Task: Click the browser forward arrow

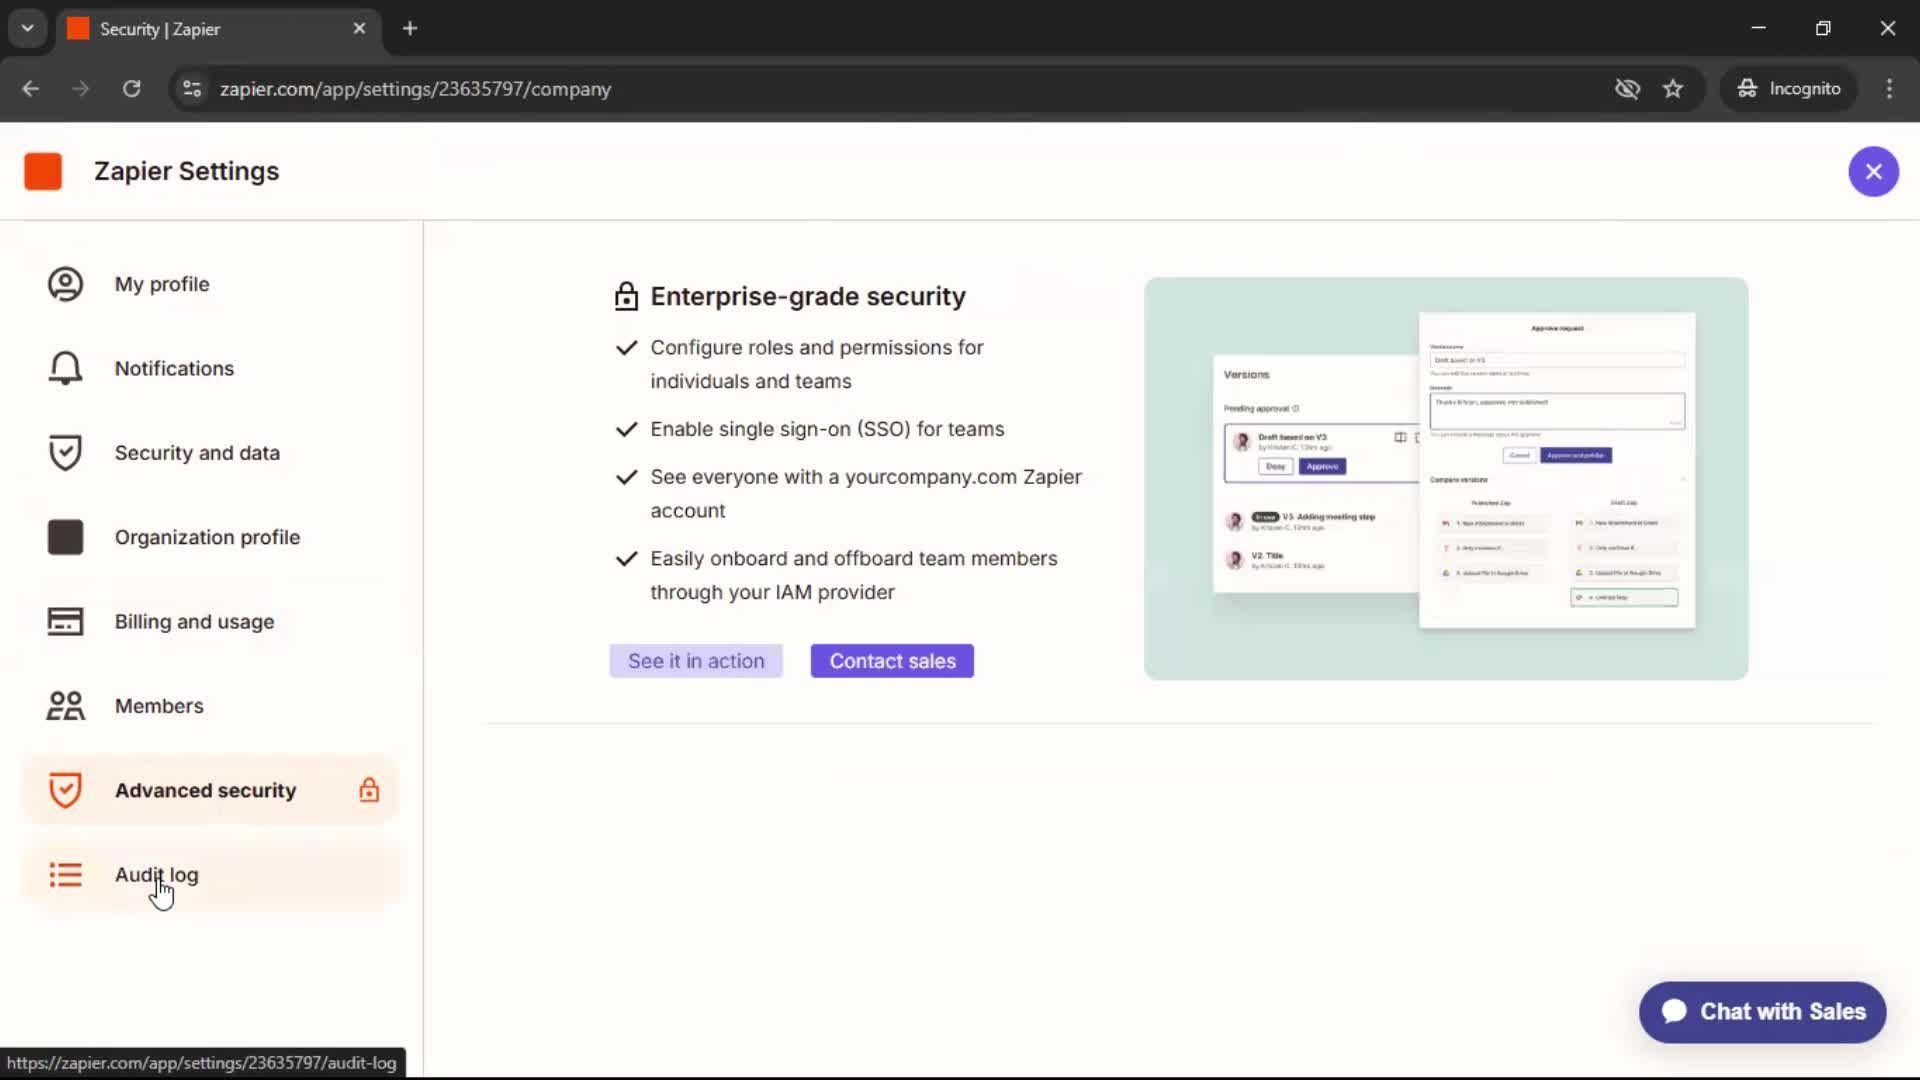Action: pos(81,89)
